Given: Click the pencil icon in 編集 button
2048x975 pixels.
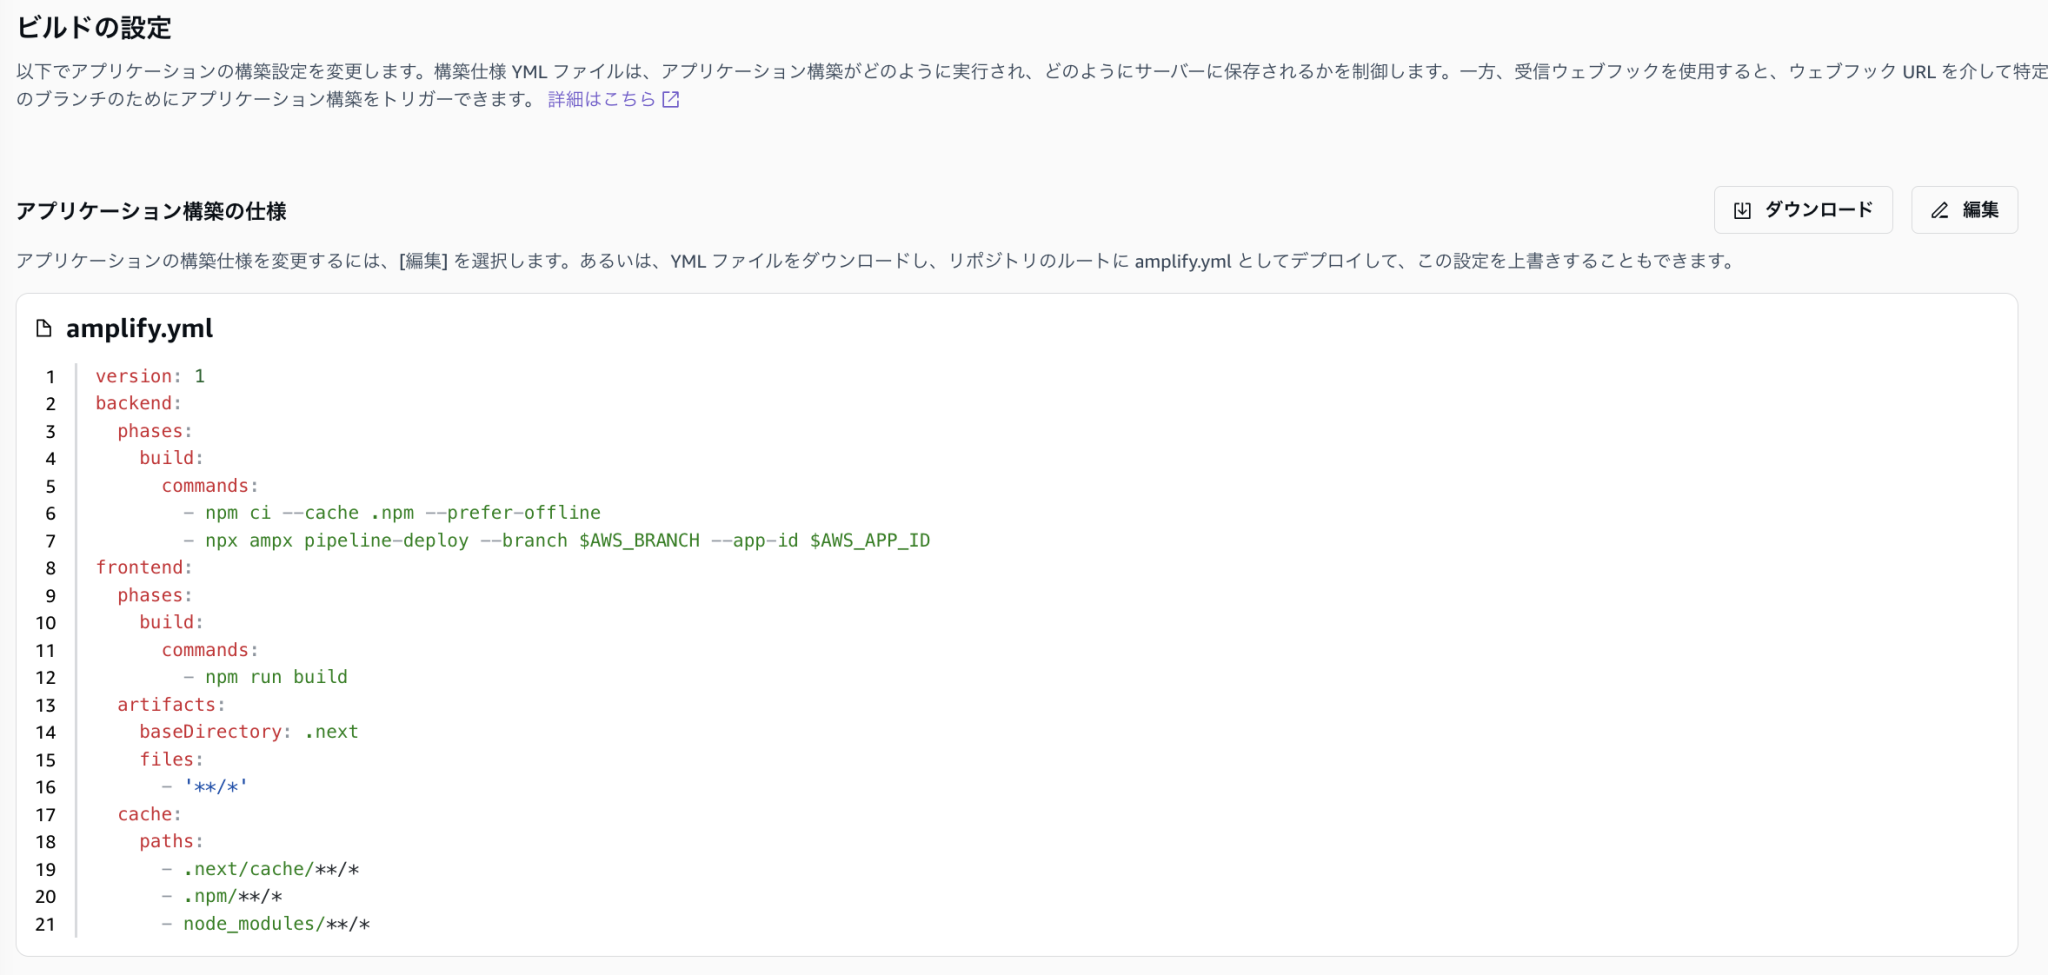Looking at the screenshot, I should (1940, 210).
